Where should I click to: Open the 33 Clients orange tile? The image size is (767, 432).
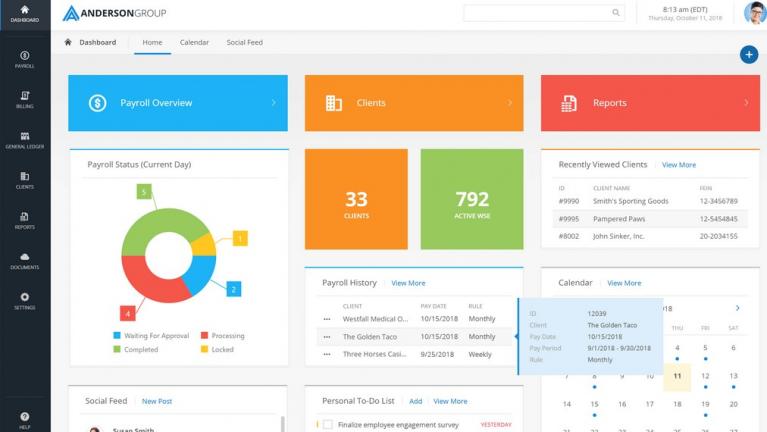(356, 199)
